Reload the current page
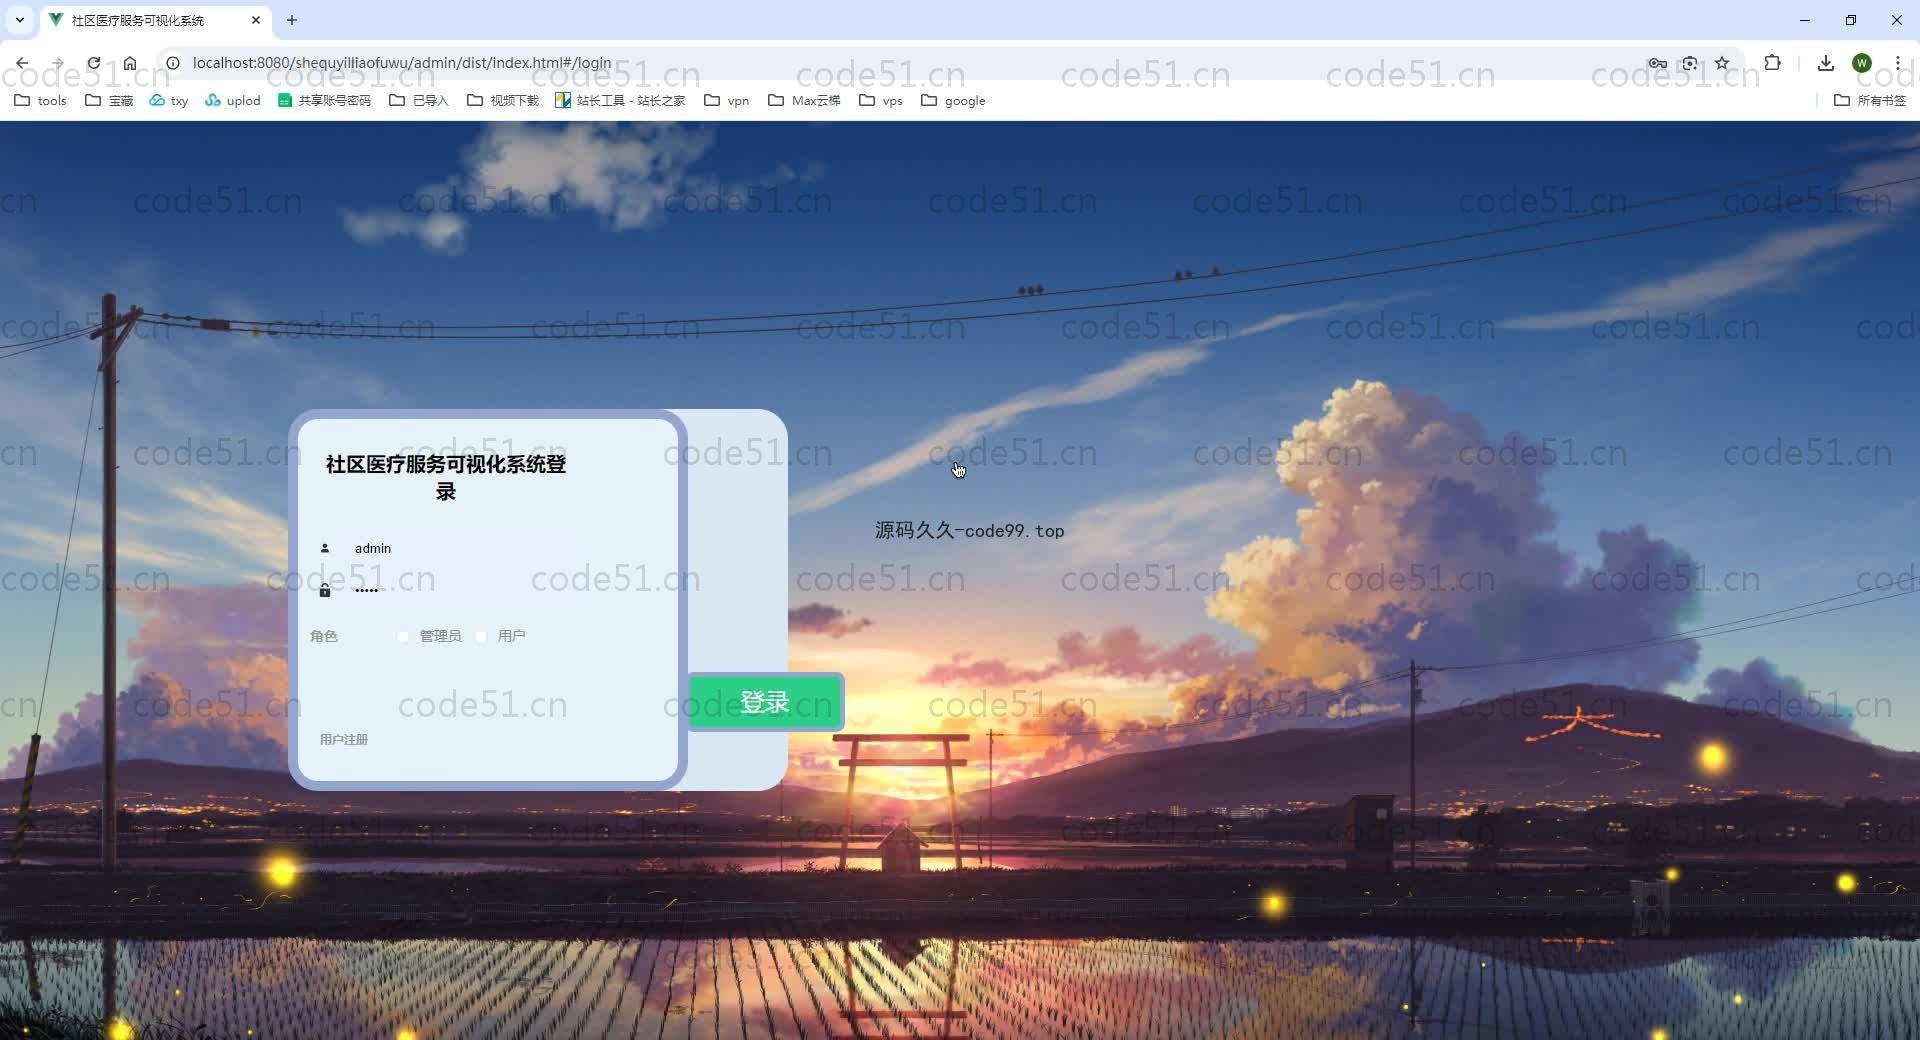 coord(94,63)
